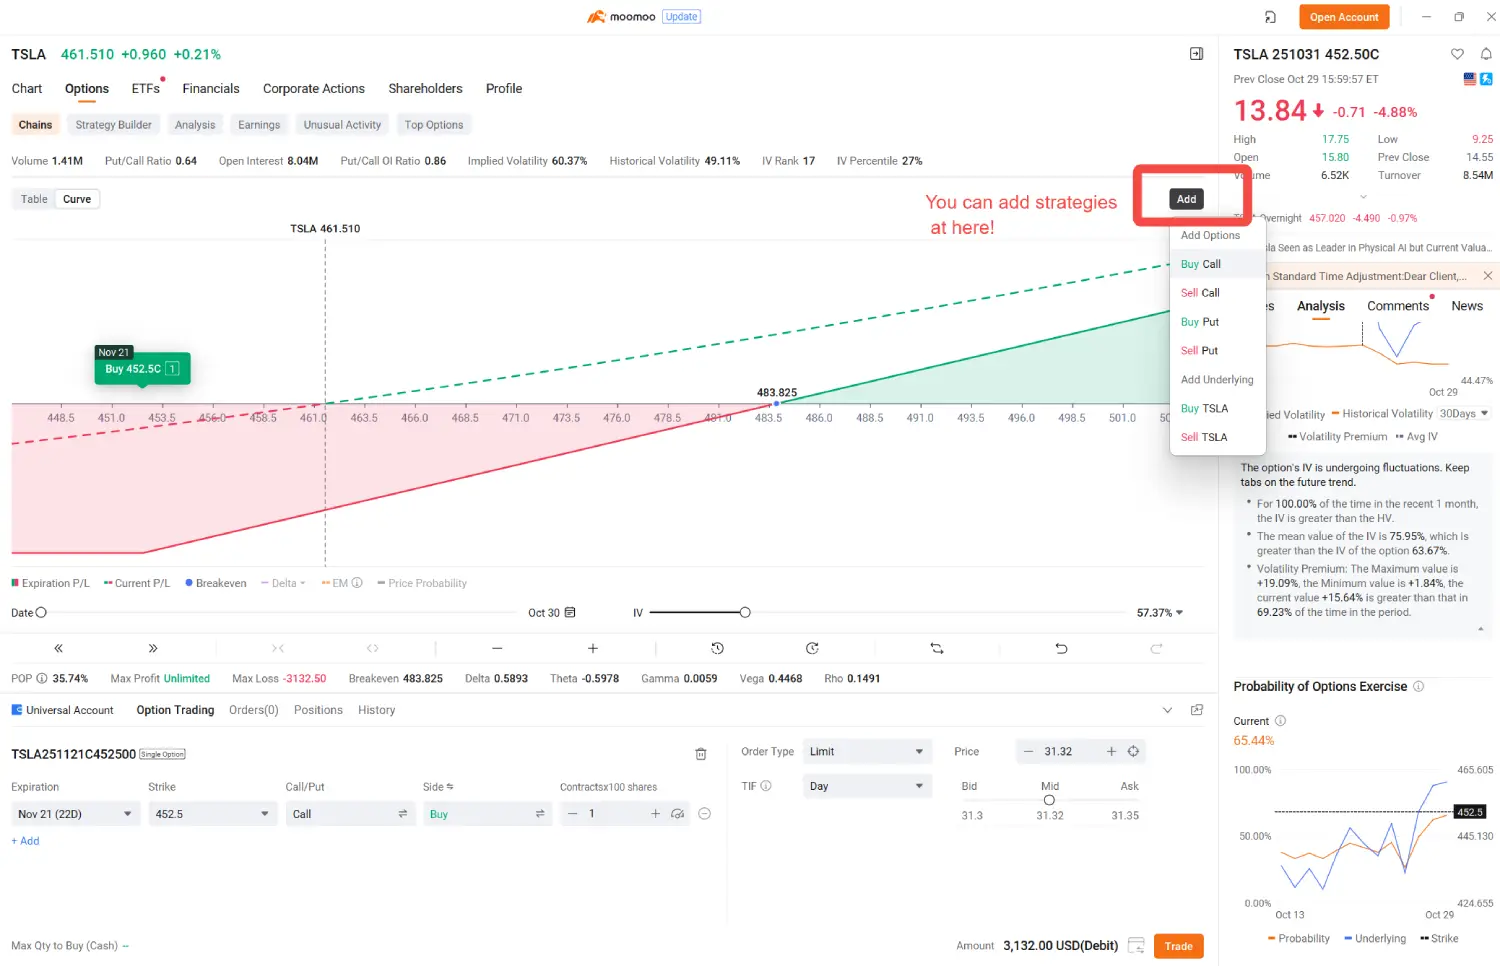Collapse the trading panel chevron
Screen dimensions: 1500x966
pos(1167,710)
